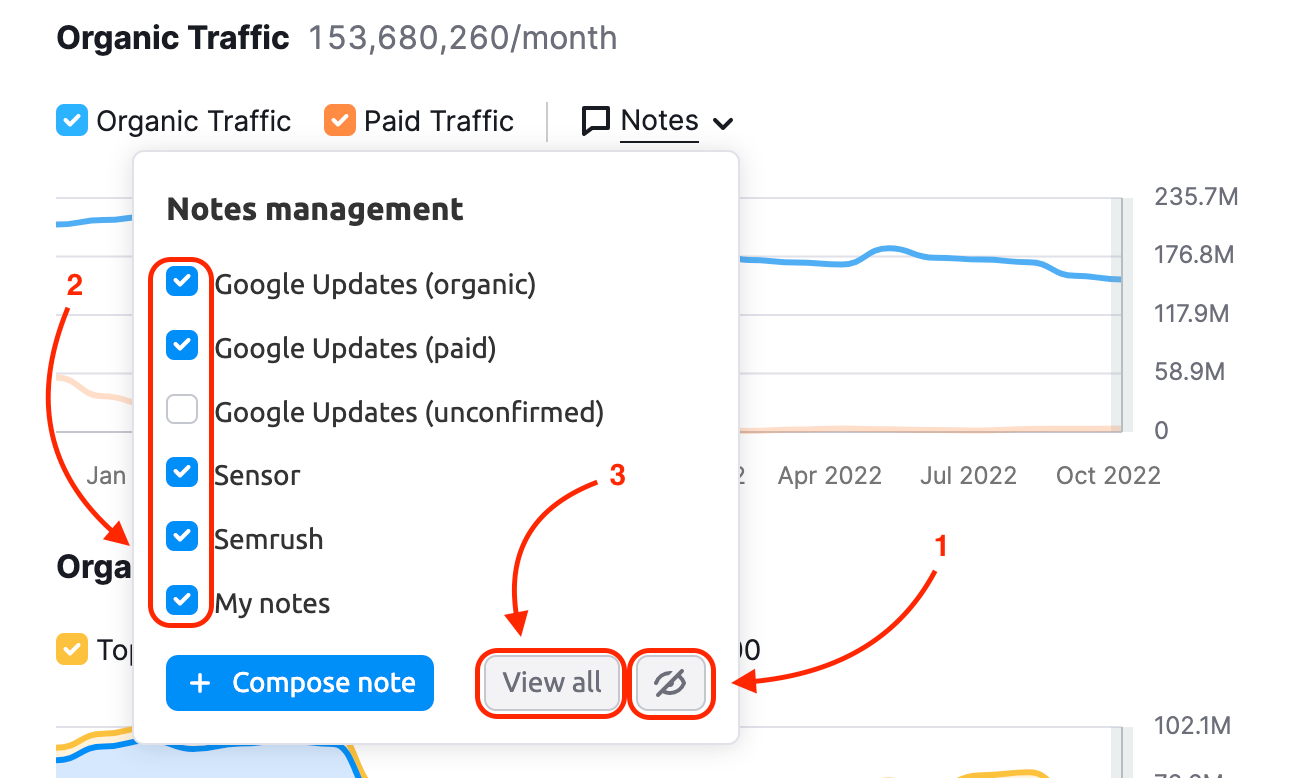Click the speech bubble Notes icon
Viewport: 1296px width, 778px height.
point(596,122)
